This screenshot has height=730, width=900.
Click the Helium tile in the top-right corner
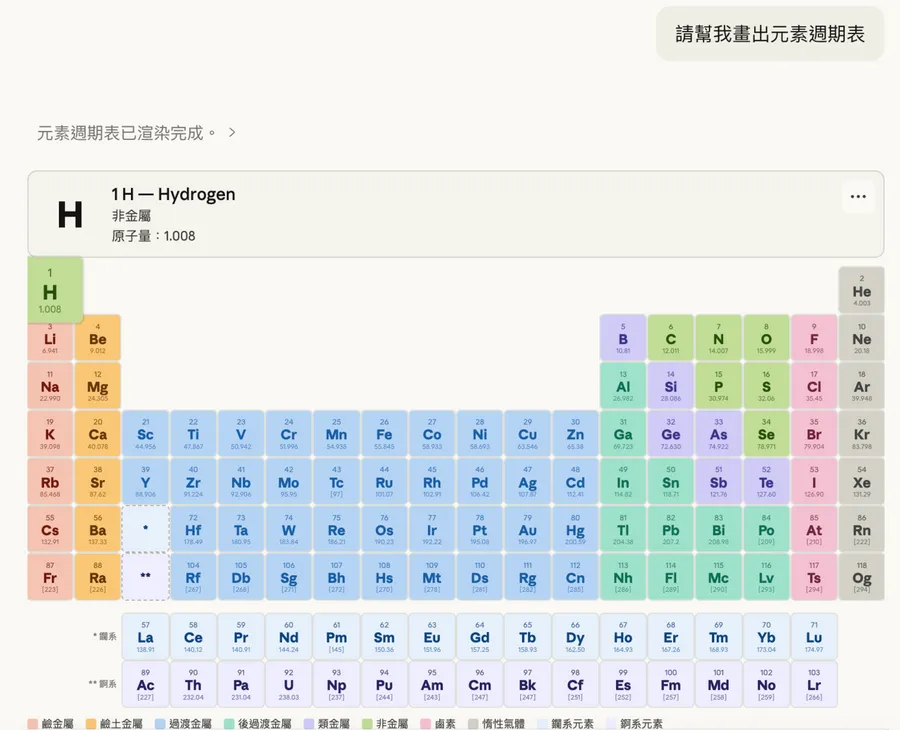(x=860, y=291)
